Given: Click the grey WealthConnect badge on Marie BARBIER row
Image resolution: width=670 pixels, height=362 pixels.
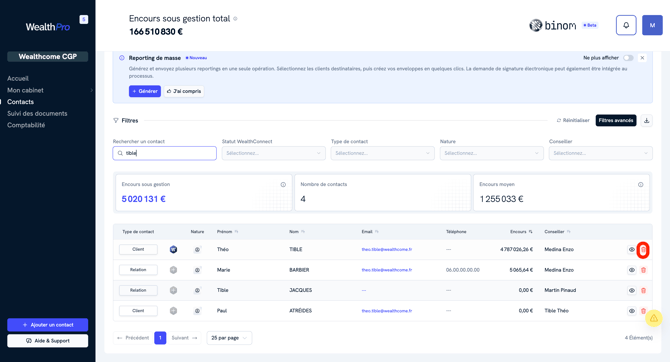Looking at the screenshot, I should [x=173, y=270].
